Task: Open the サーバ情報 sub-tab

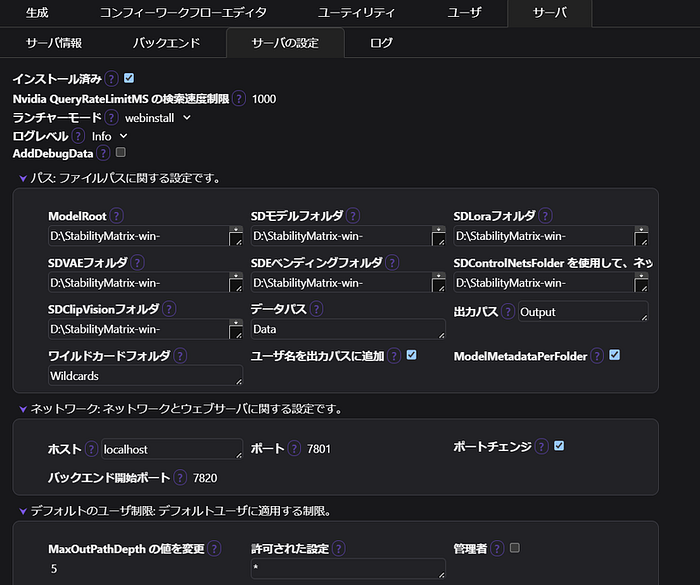Action: click(54, 43)
